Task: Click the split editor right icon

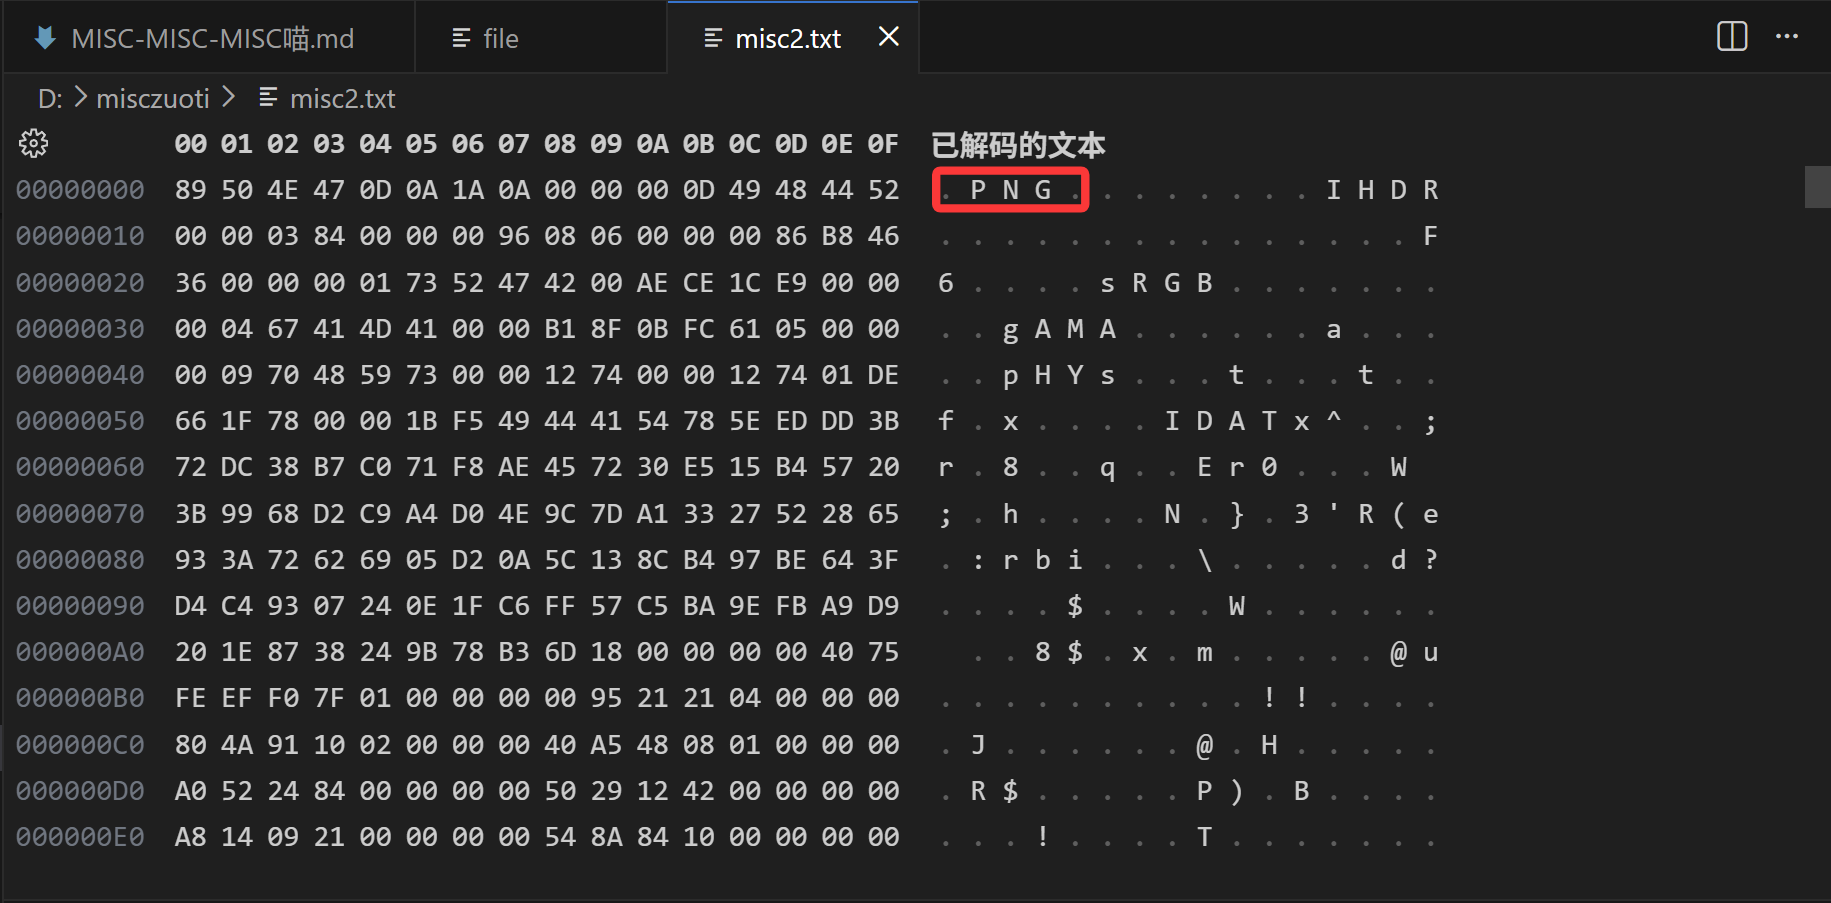Action: 1732,37
